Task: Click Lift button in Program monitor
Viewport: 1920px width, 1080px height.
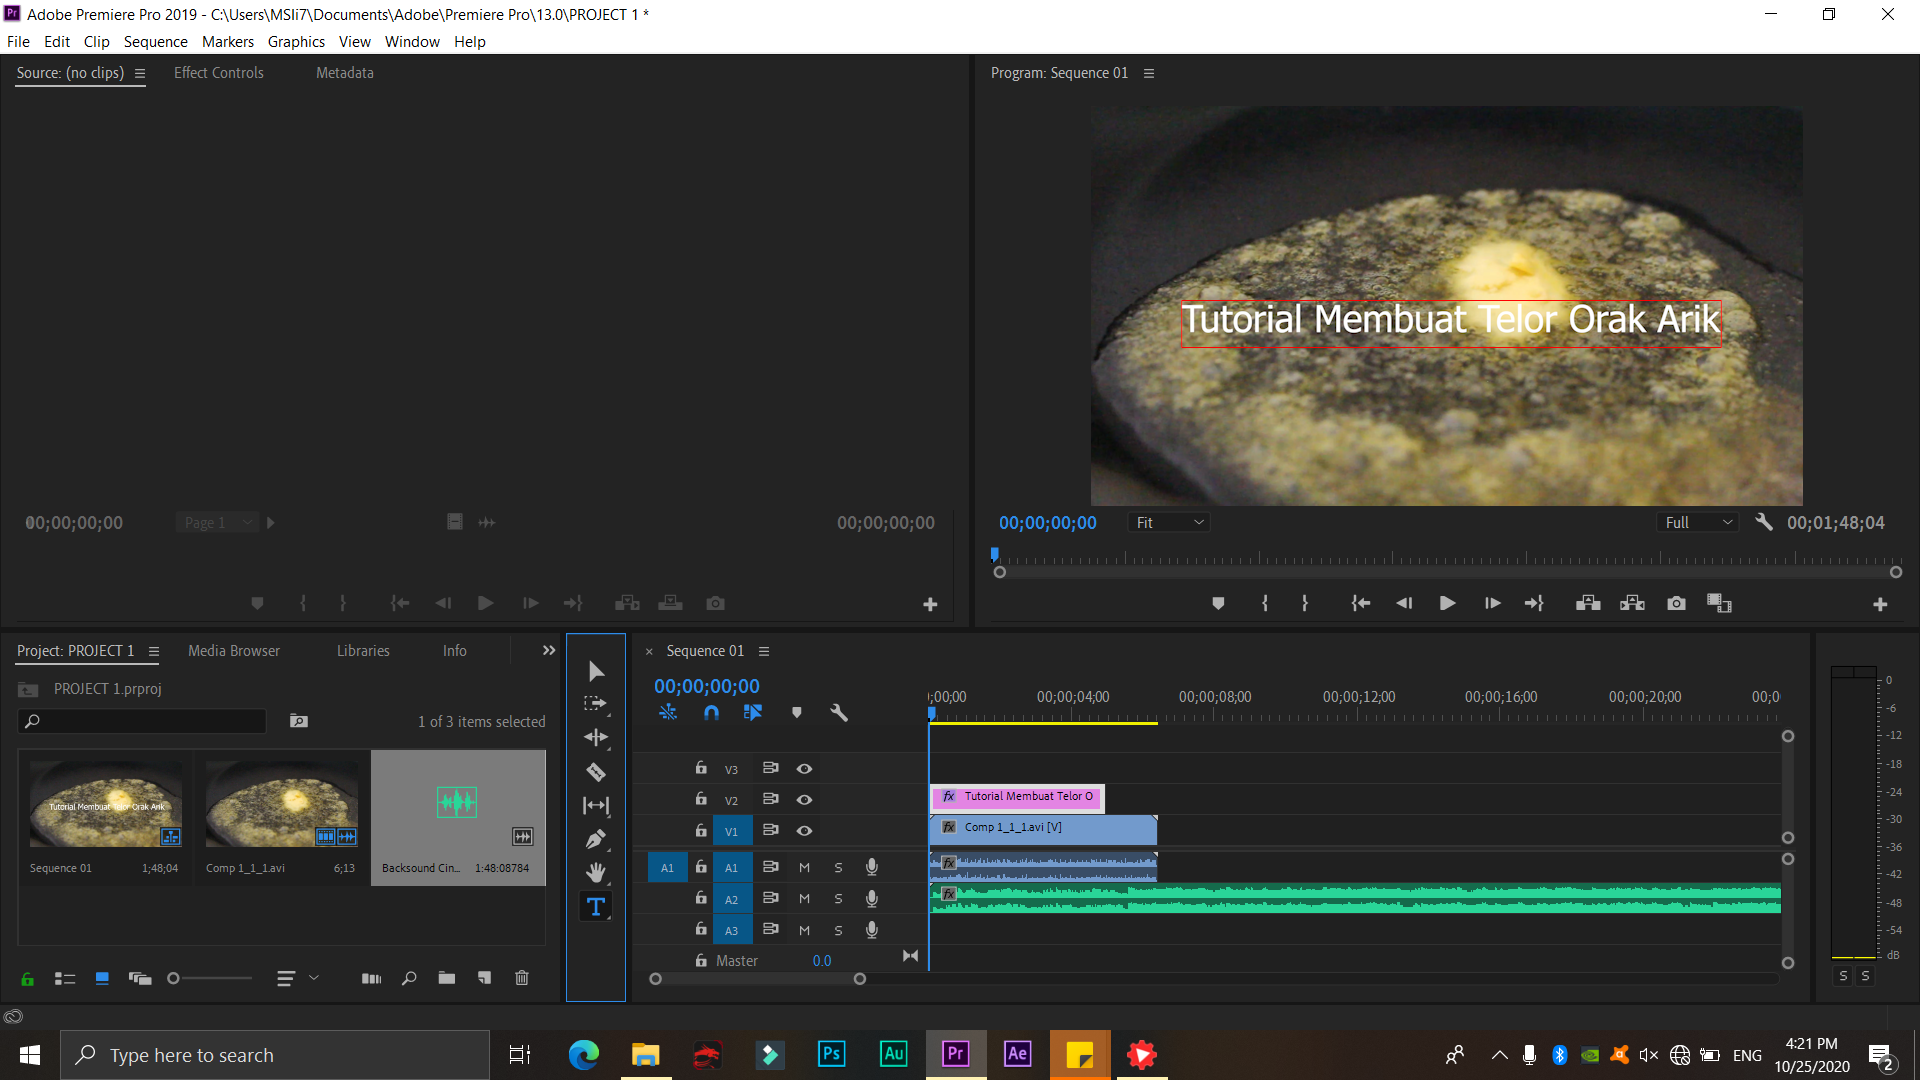Action: 1588,603
